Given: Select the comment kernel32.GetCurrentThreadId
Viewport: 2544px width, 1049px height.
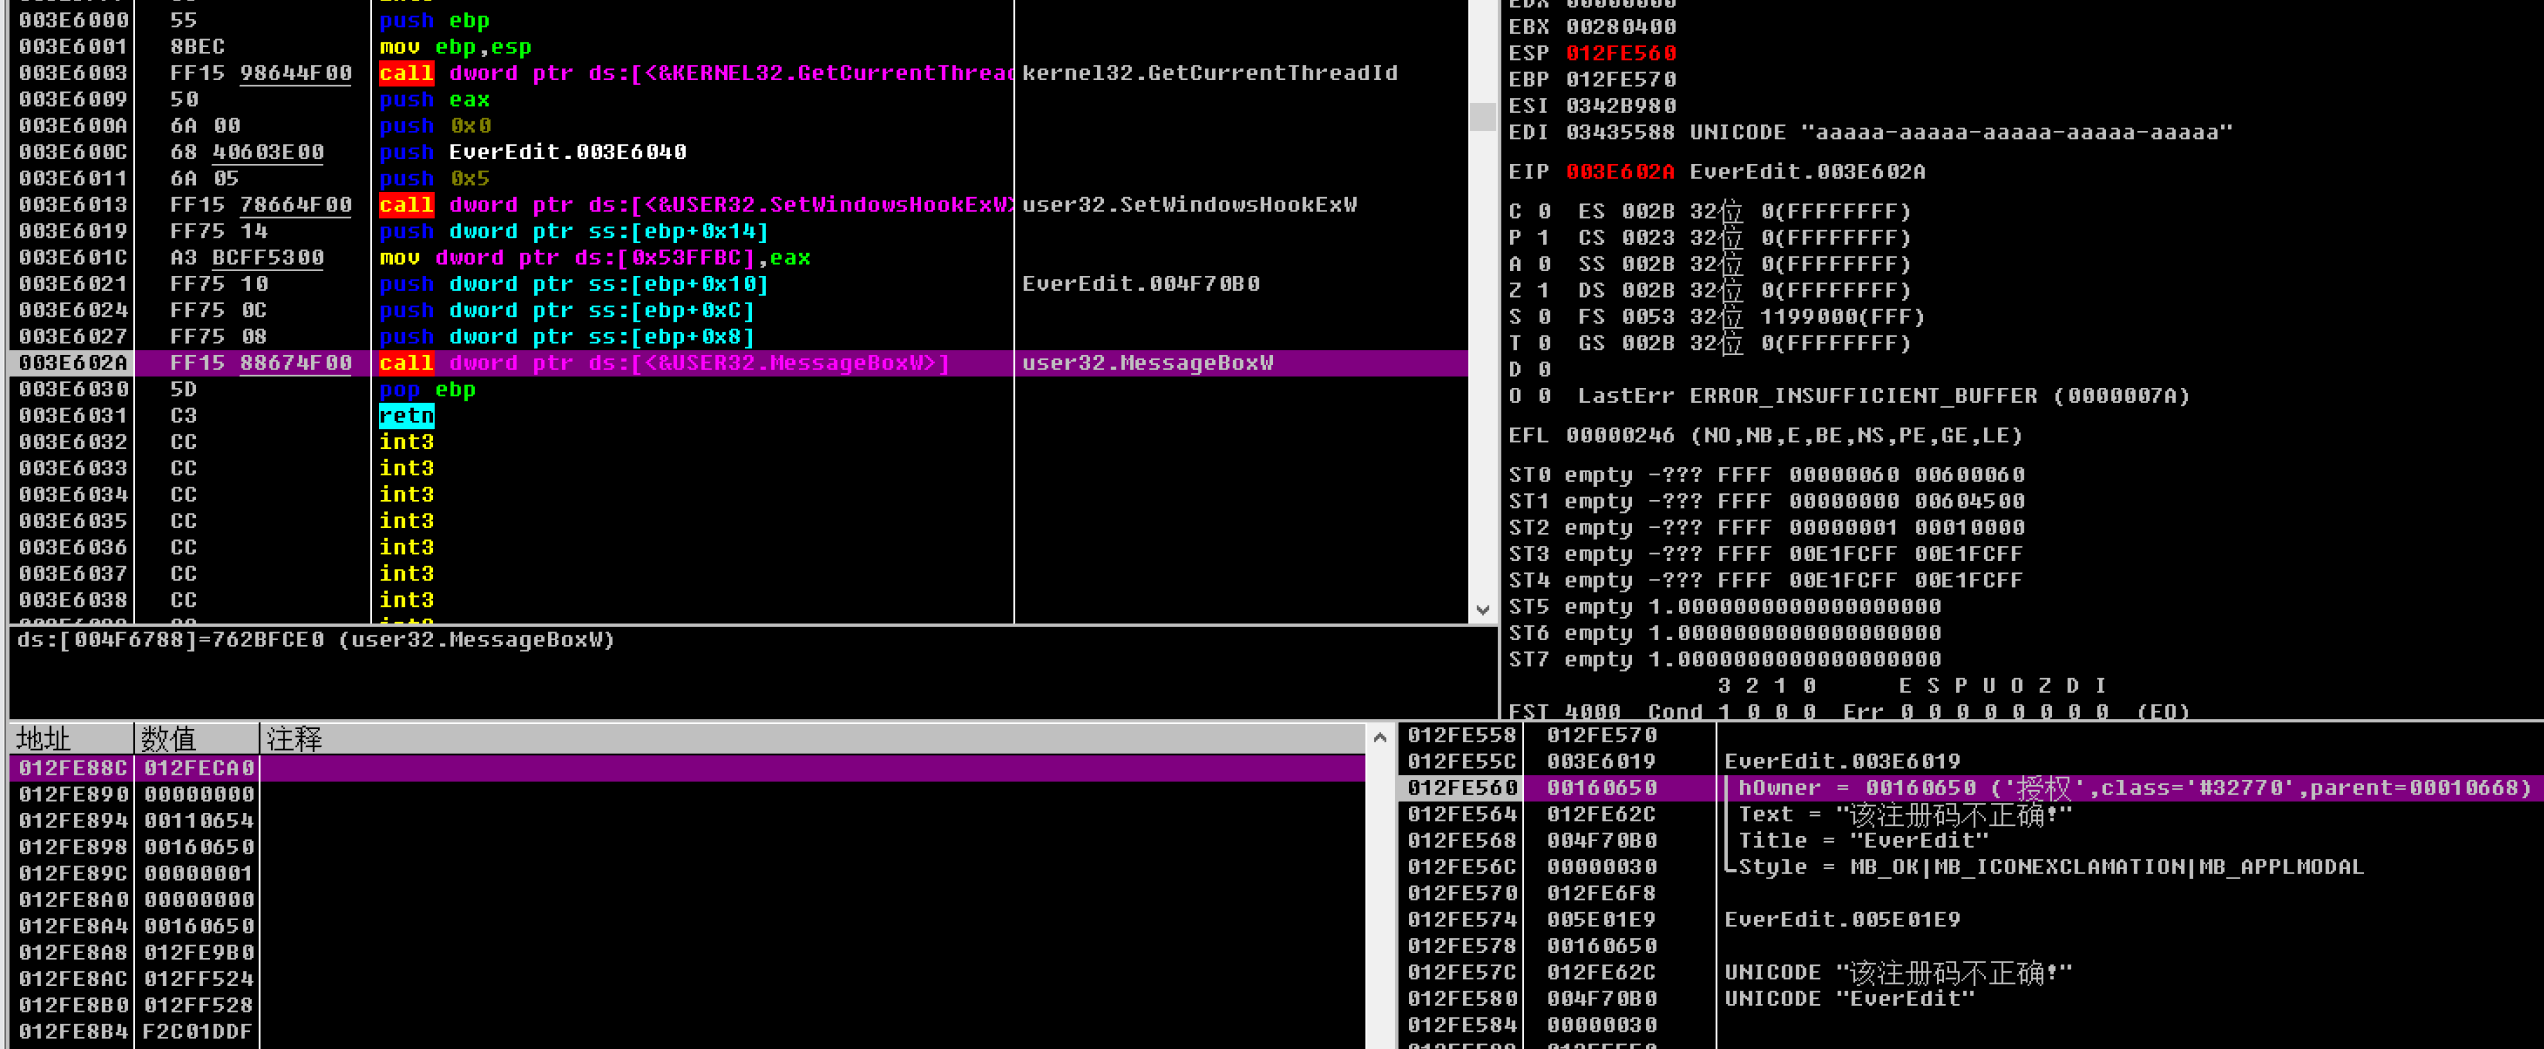Looking at the screenshot, I should (x=1209, y=73).
